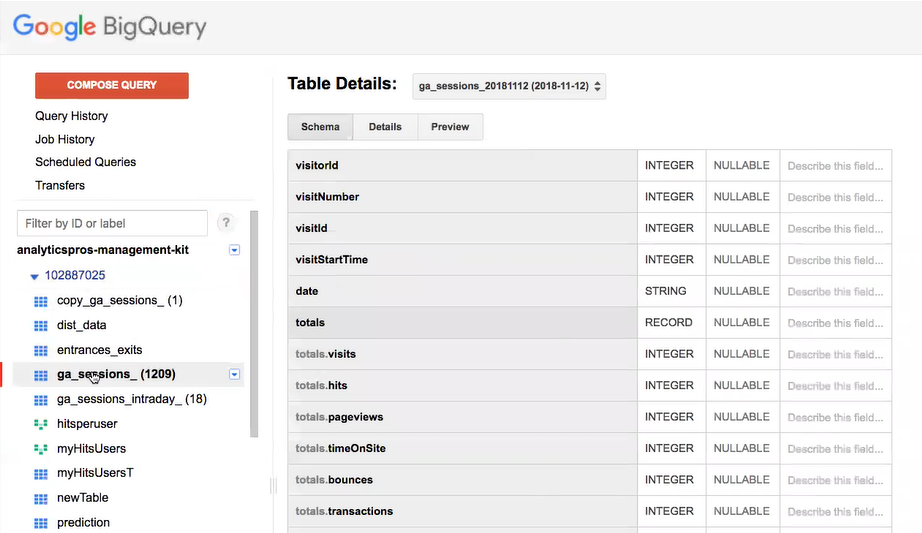Click visitId field name
The image size is (922, 533).
311,228
